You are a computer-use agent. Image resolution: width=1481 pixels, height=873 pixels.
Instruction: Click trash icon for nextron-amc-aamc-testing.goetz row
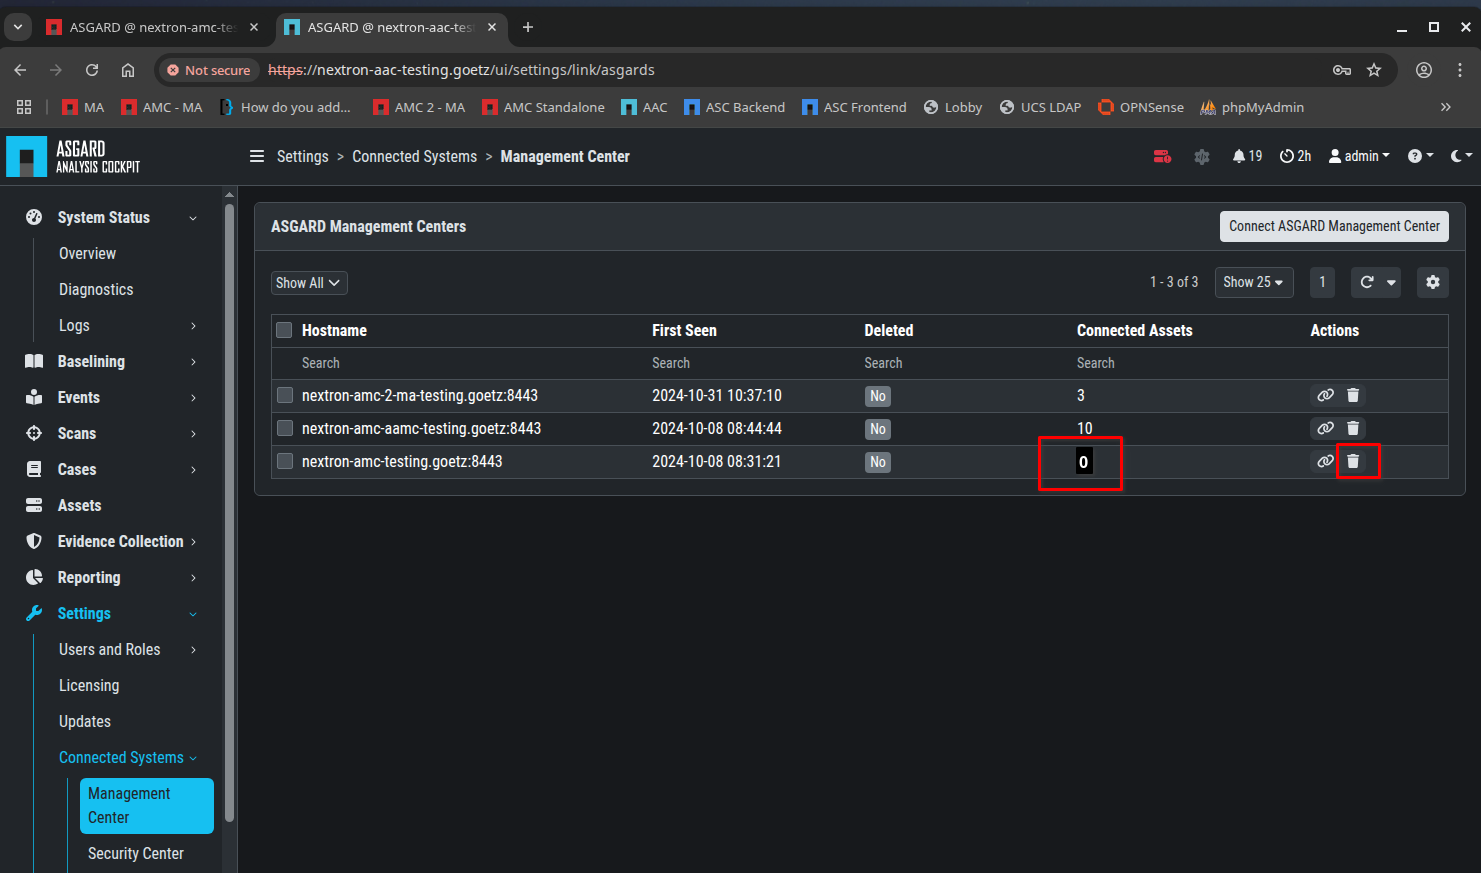[x=1353, y=428]
